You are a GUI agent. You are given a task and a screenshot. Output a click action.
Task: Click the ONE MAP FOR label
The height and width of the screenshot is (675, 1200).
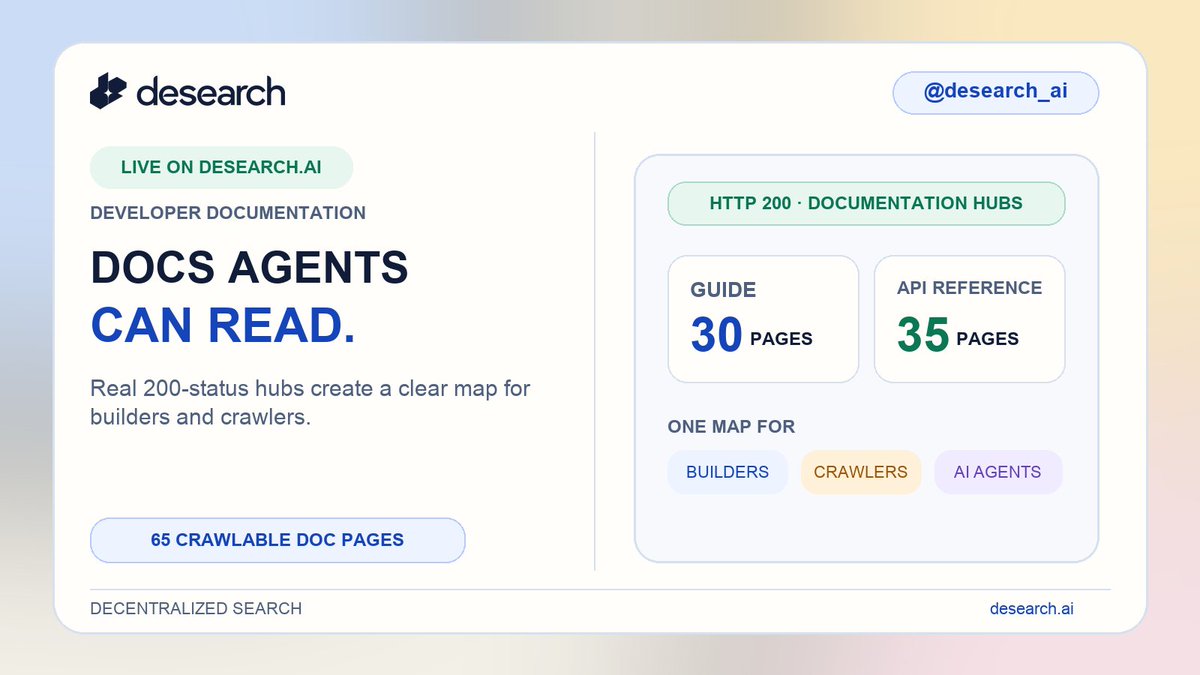(x=731, y=427)
